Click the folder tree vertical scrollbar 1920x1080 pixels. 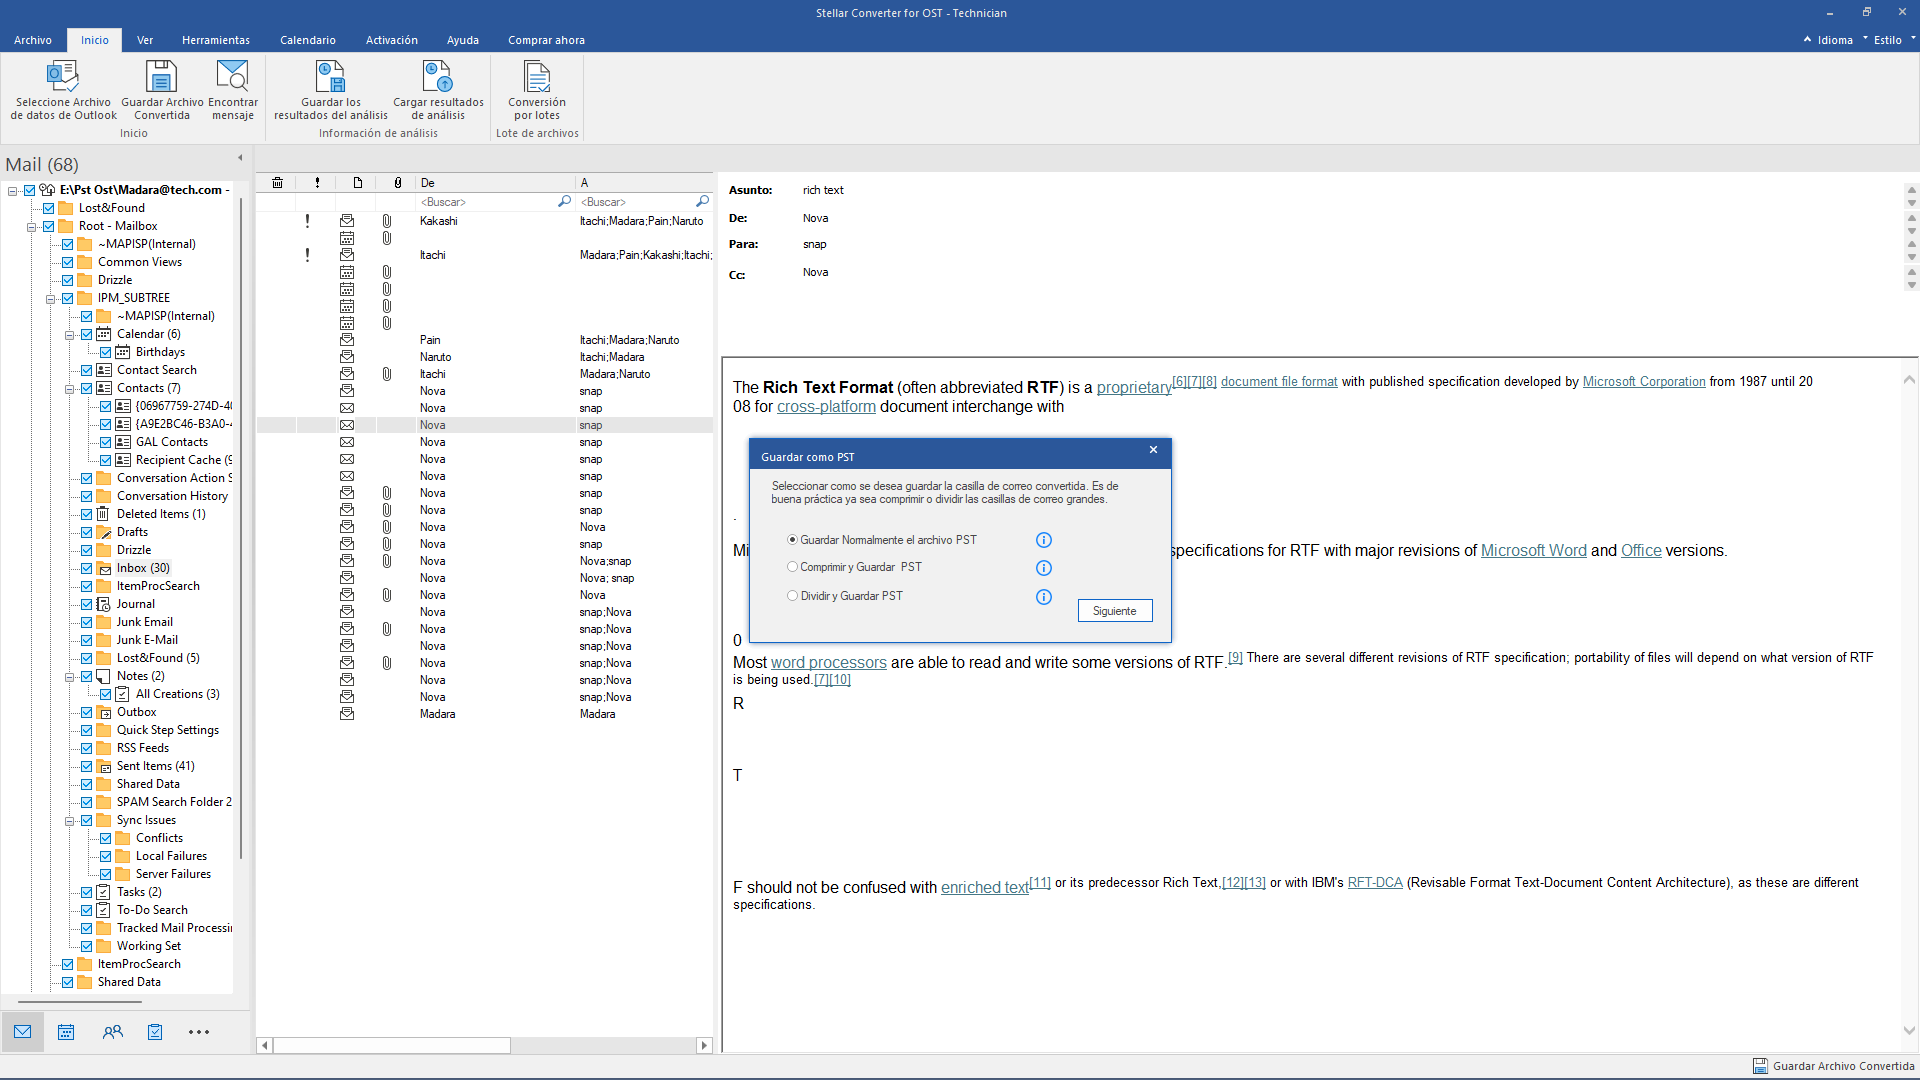pyautogui.click(x=241, y=528)
